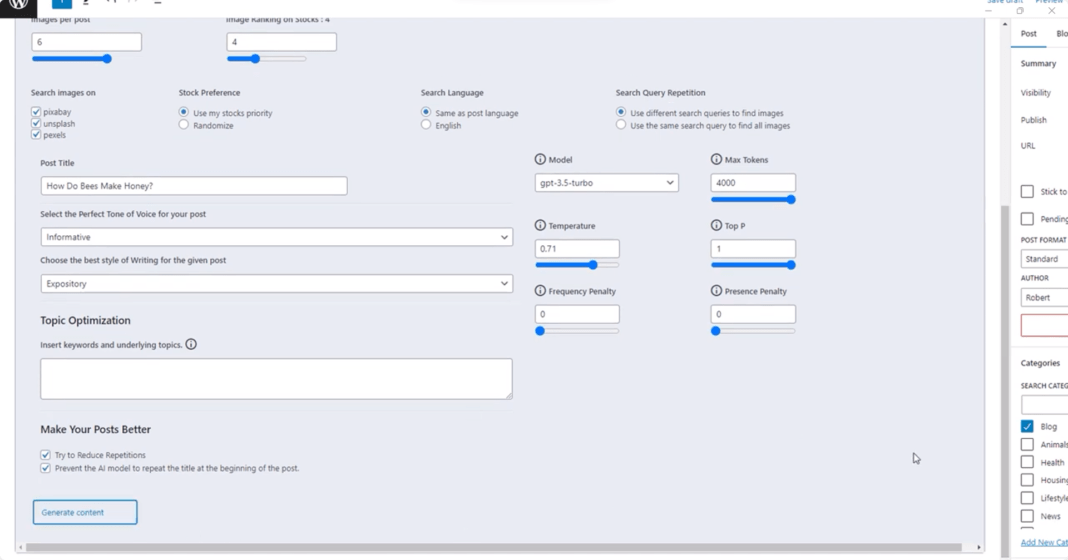Click the Frequency Penalty info icon
This screenshot has width=1068, height=560.
pos(540,291)
